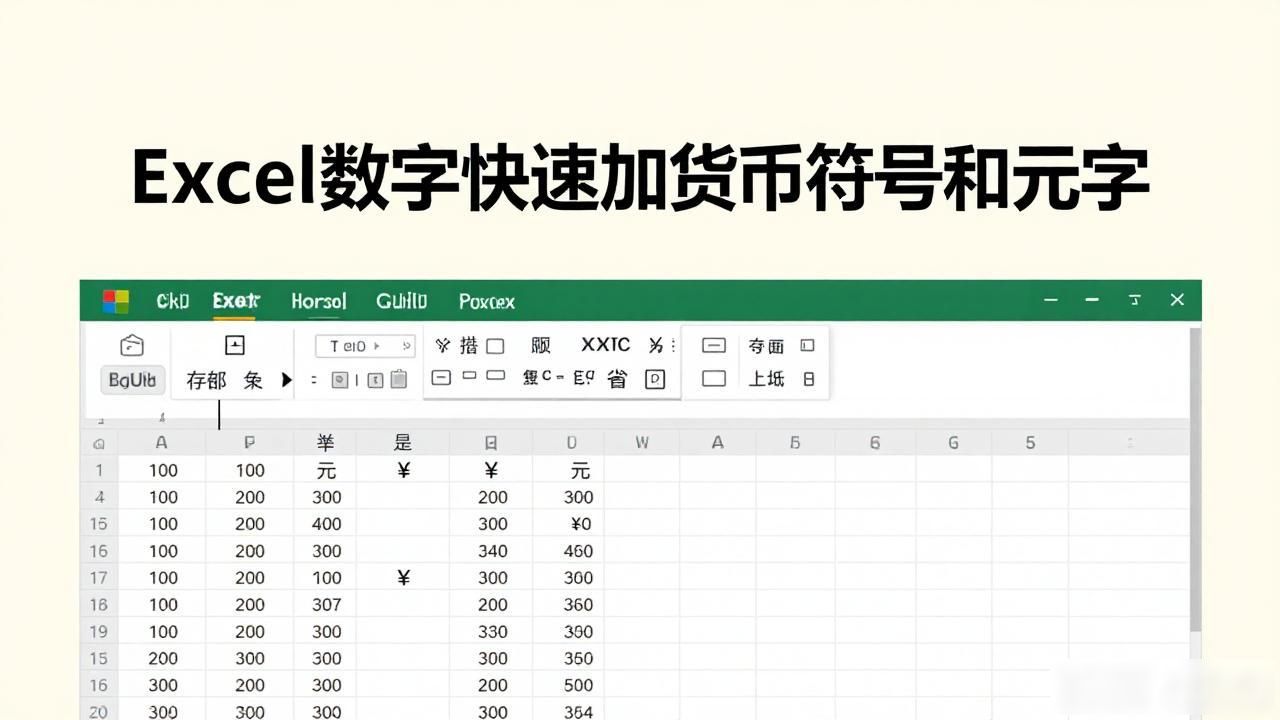Click the cell containing 340
This screenshot has width=1280, height=720.
point(492,550)
